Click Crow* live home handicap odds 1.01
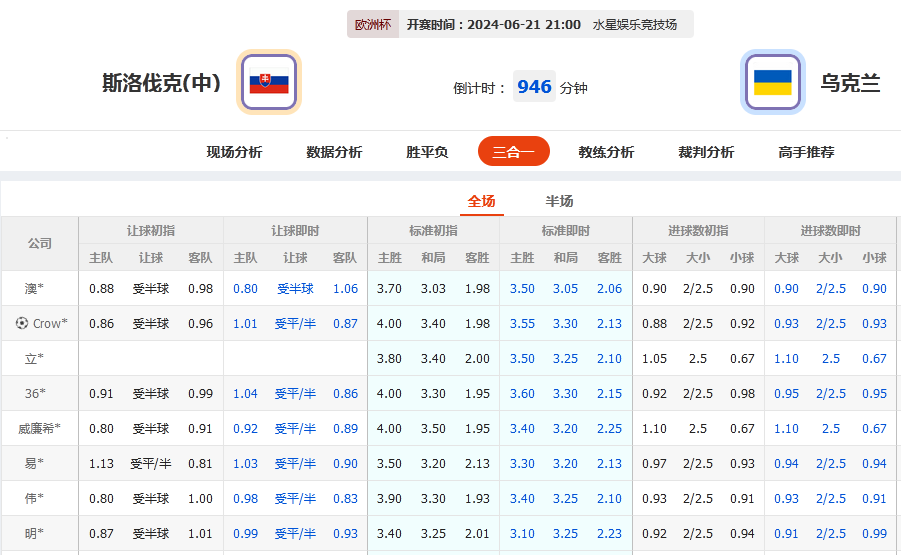This screenshot has width=901, height=555. click(245, 323)
